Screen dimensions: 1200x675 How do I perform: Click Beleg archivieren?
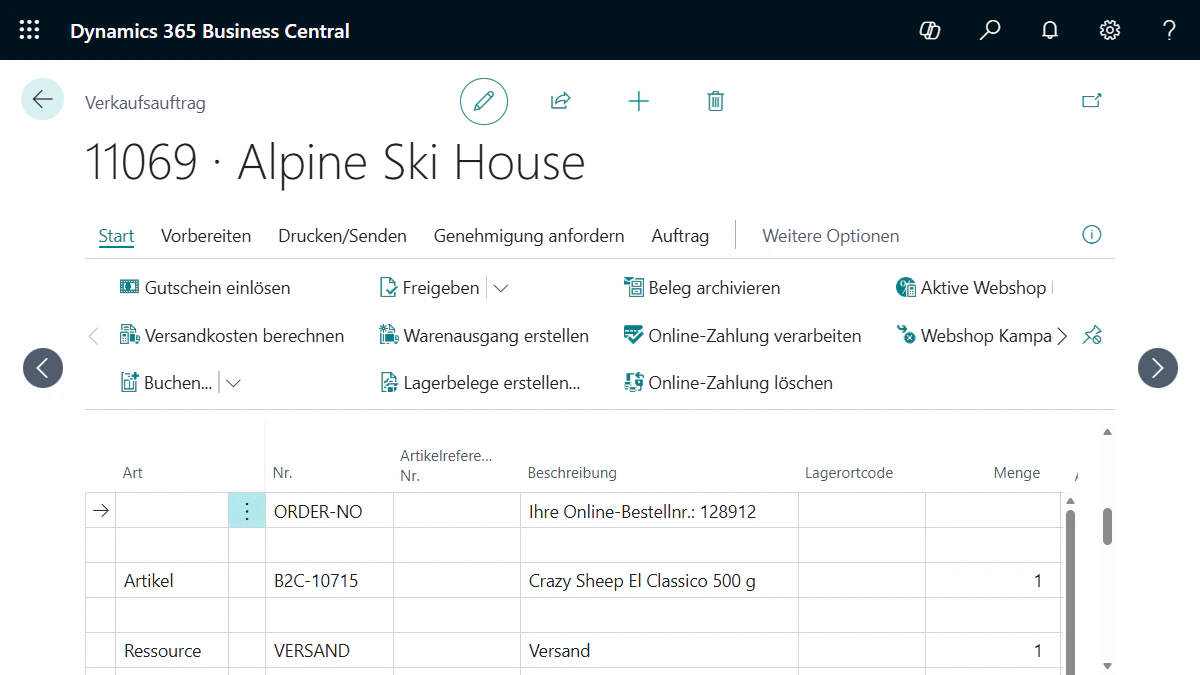pos(701,288)
